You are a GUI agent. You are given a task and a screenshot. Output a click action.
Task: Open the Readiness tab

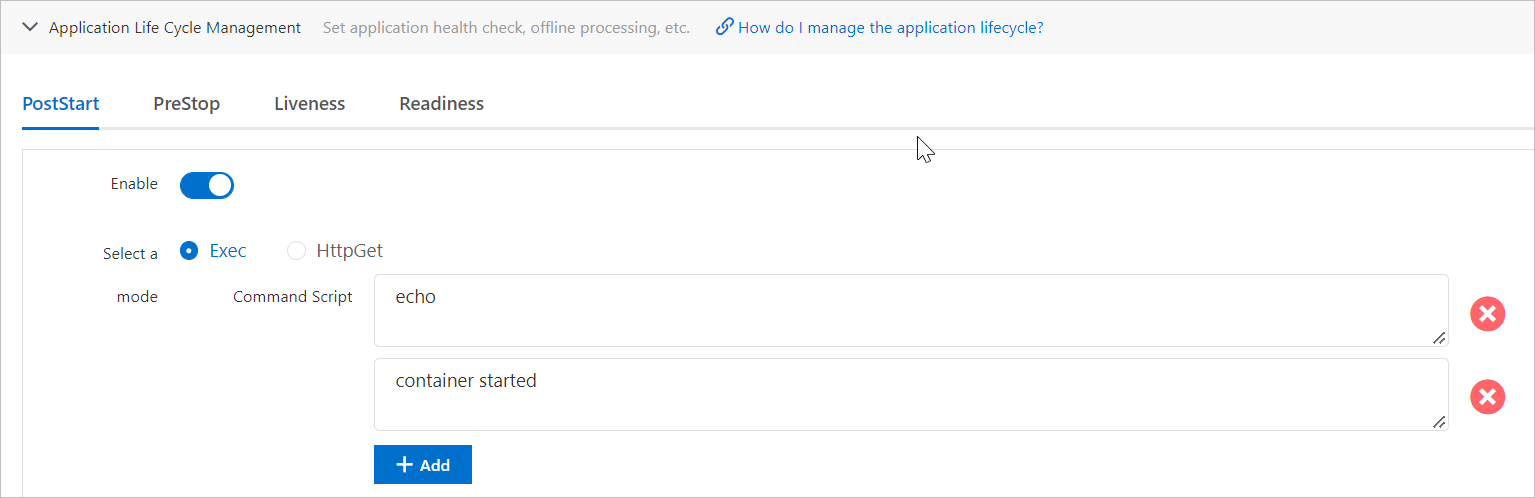441,104
